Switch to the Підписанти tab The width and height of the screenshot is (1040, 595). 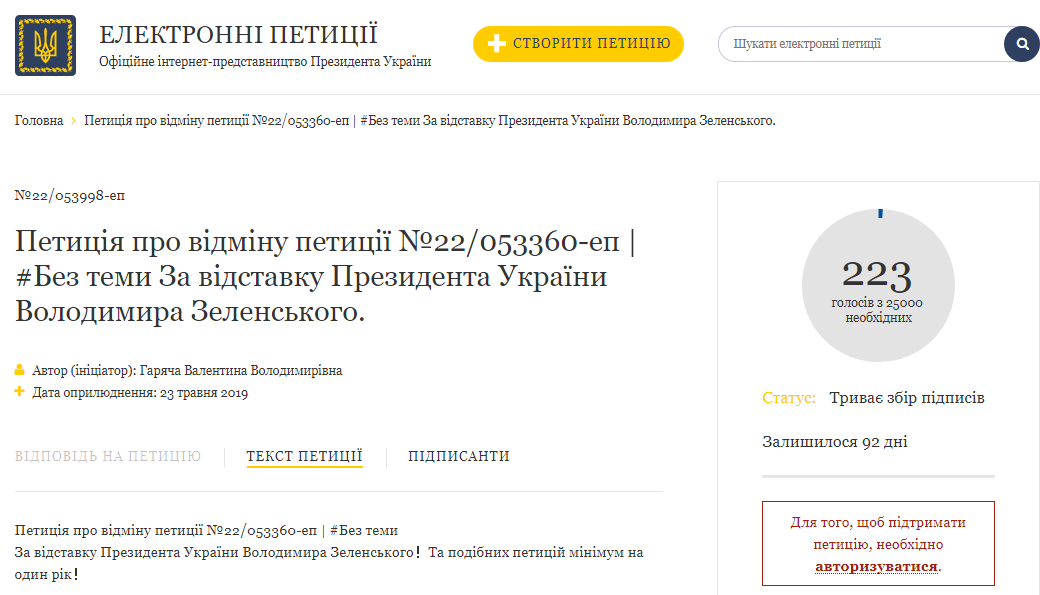pos(459,456)
